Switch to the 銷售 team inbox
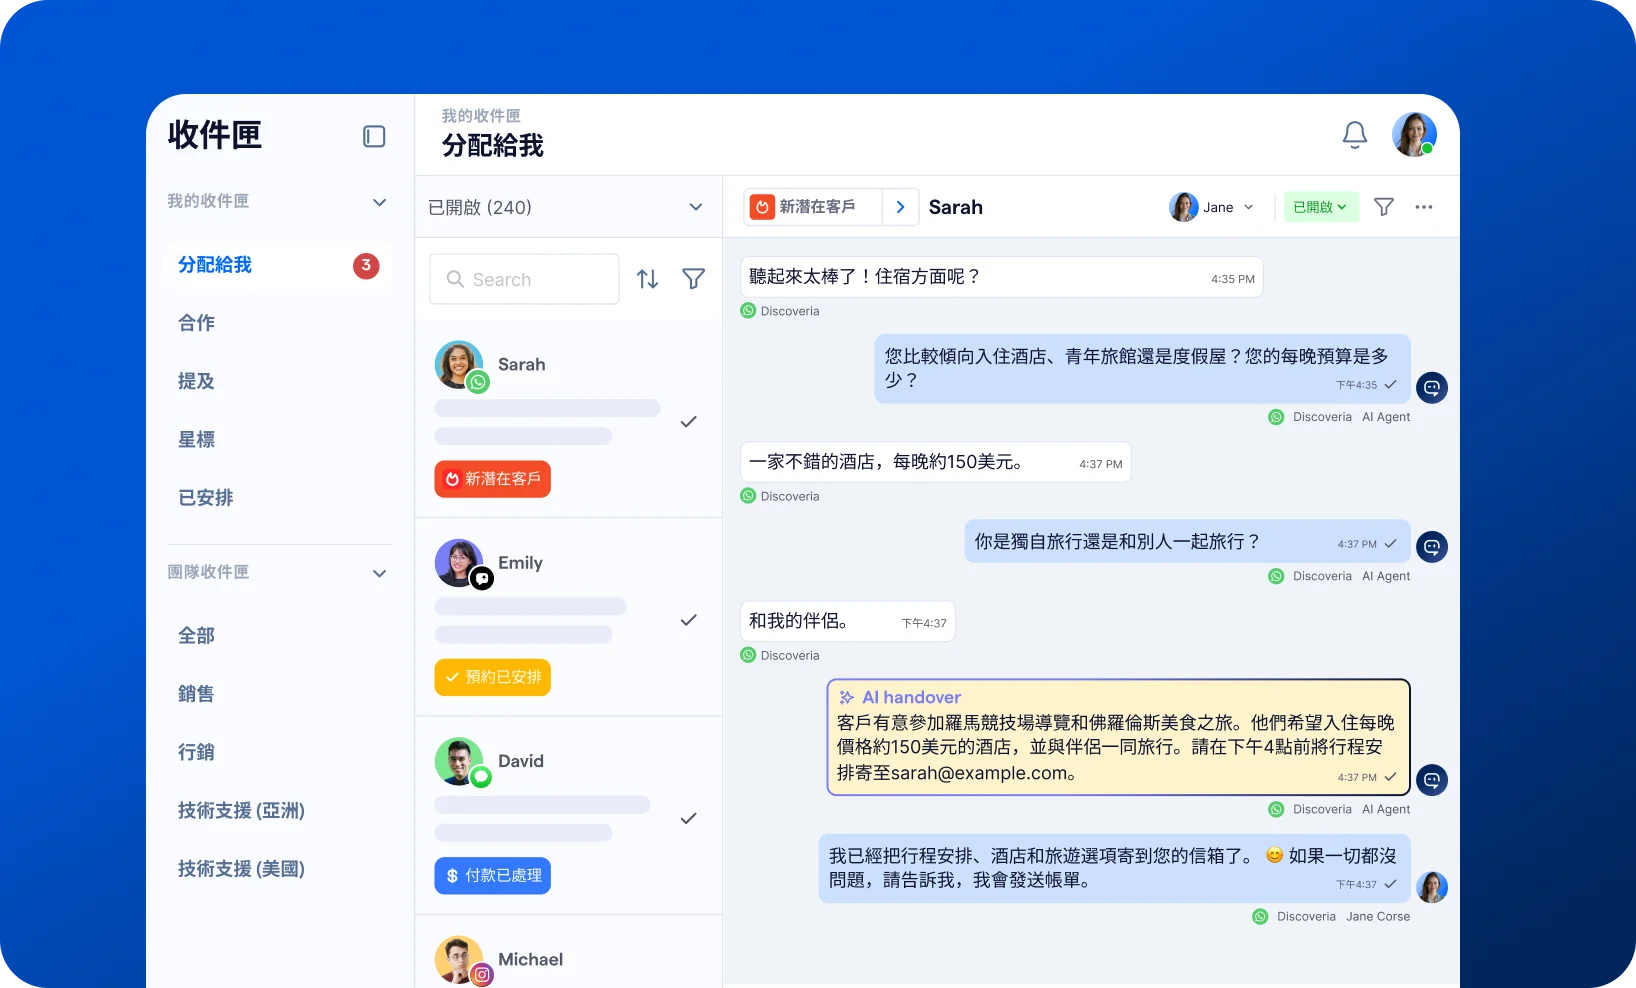Screen dimensions: 1636x988 (196, 693)
